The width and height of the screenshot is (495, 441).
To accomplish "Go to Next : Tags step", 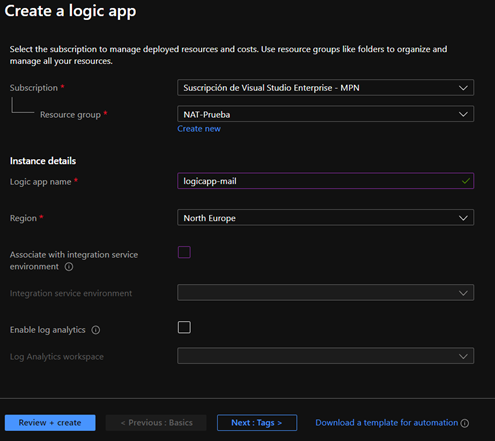I will [257, 423].
